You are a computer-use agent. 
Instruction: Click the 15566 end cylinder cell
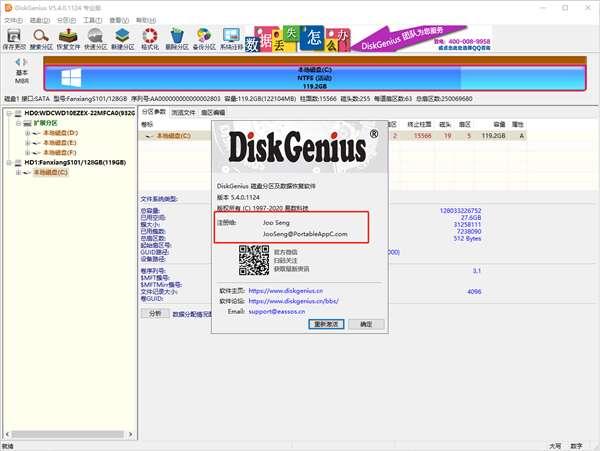tap(423, 135)
